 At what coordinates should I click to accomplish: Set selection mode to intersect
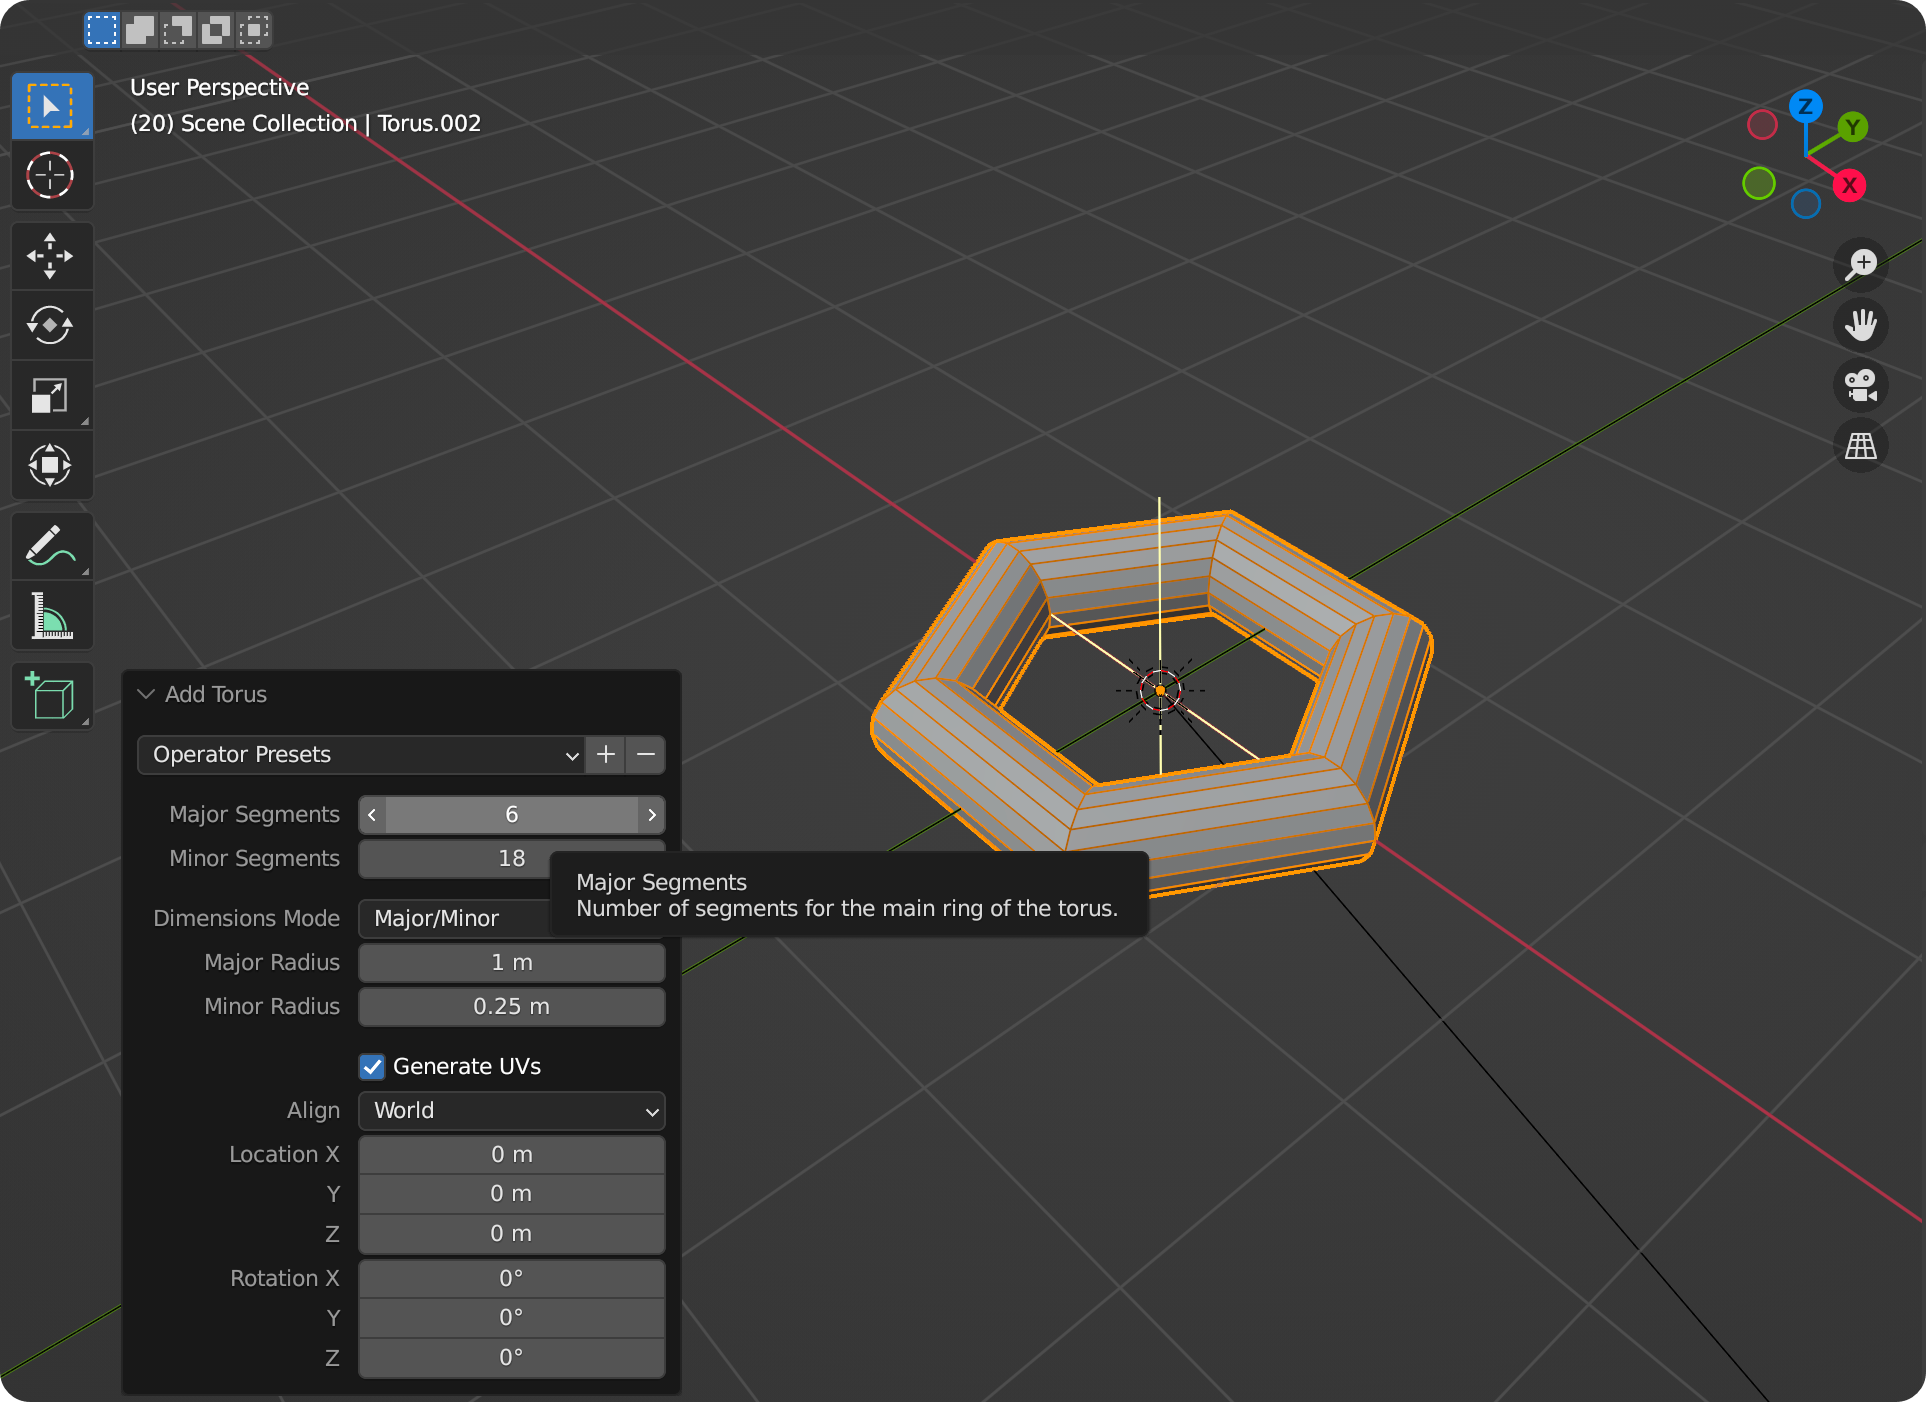tap(254, 30)
